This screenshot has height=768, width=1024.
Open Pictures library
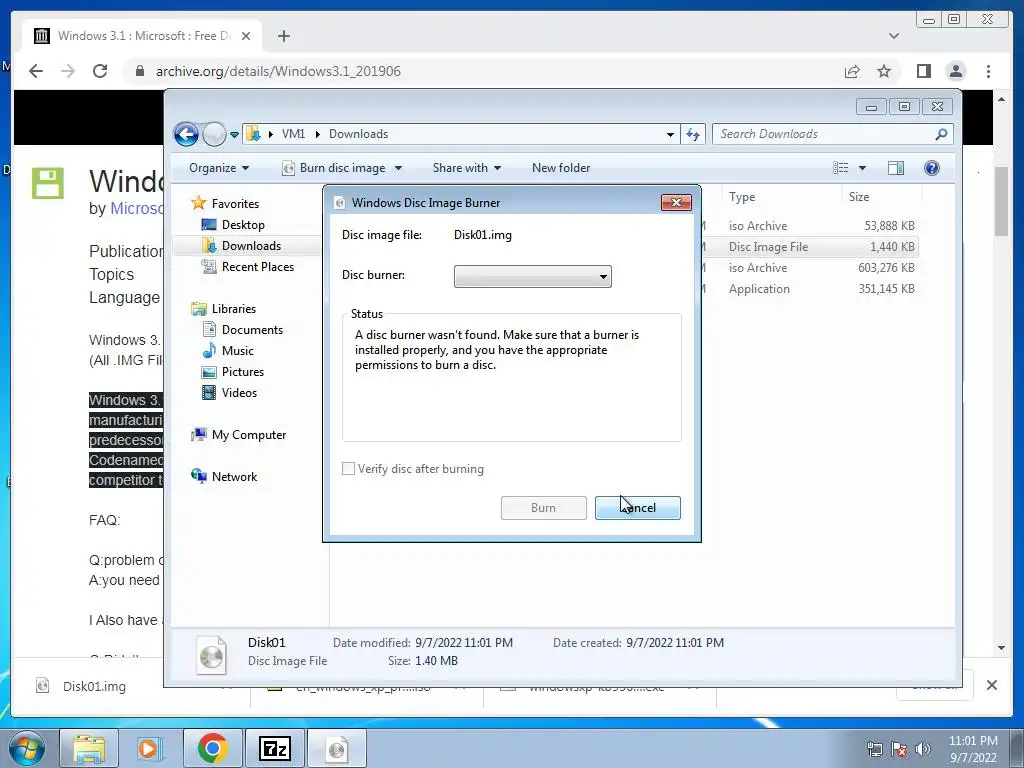[233, 372]
